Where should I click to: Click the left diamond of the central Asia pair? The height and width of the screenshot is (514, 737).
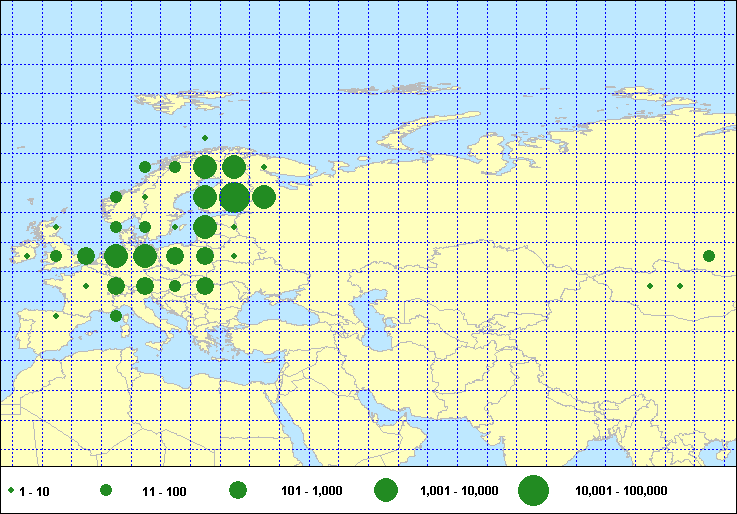click(650, 287)
